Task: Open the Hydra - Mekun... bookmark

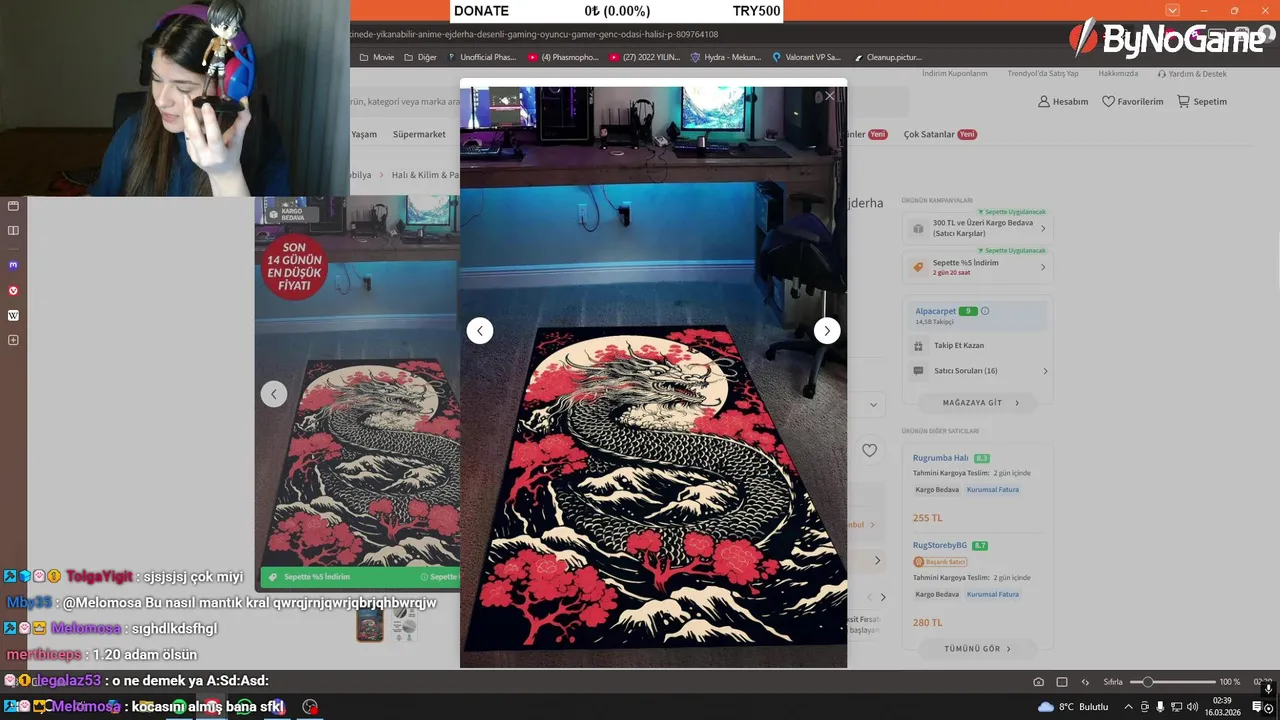Action: pos(726,57)
